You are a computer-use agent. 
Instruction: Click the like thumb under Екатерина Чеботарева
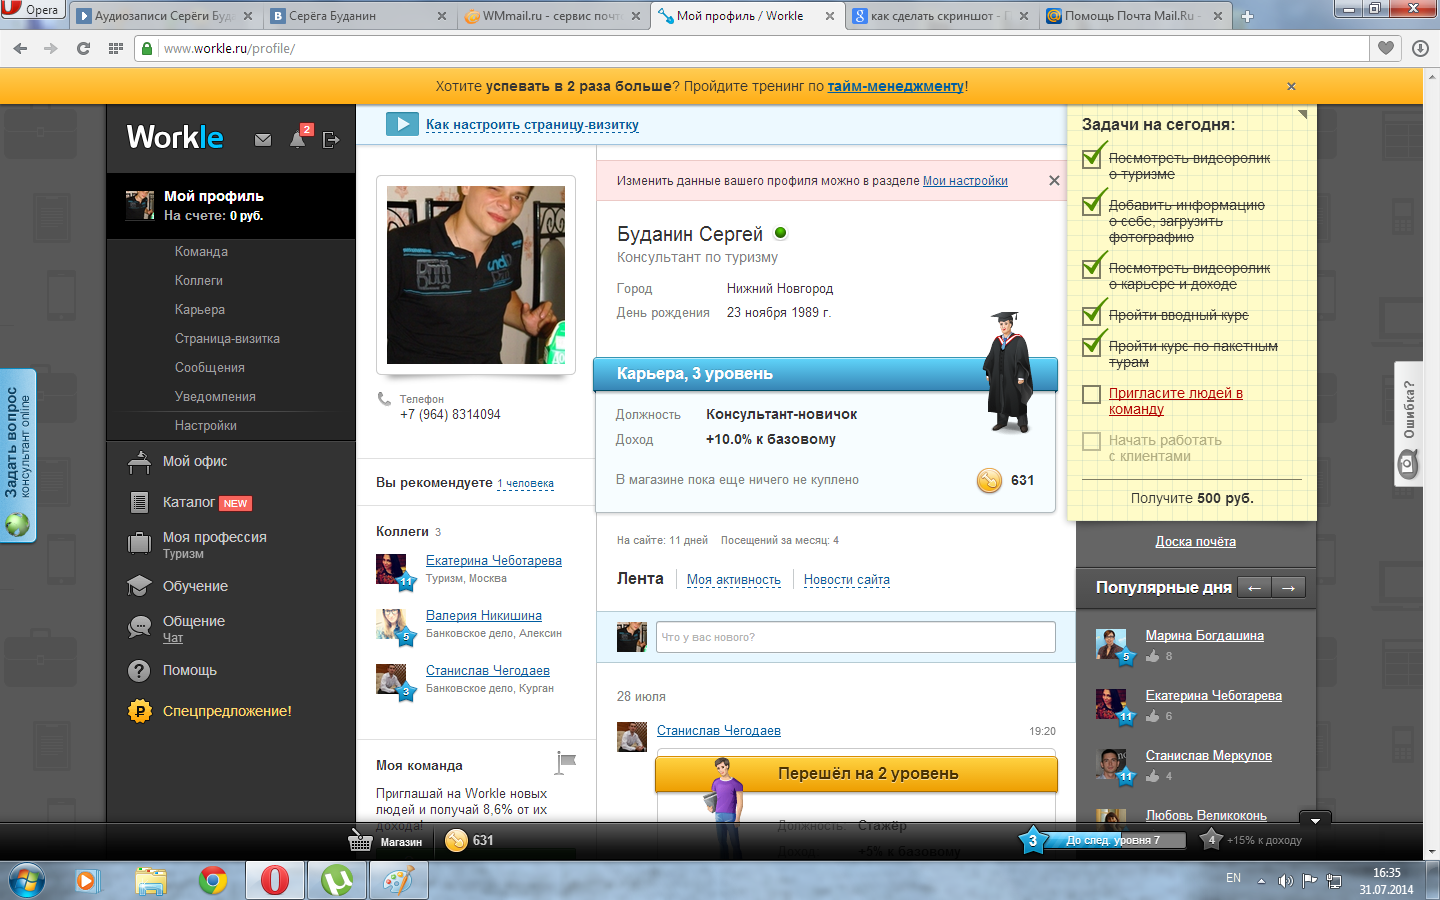point(1152,716)
